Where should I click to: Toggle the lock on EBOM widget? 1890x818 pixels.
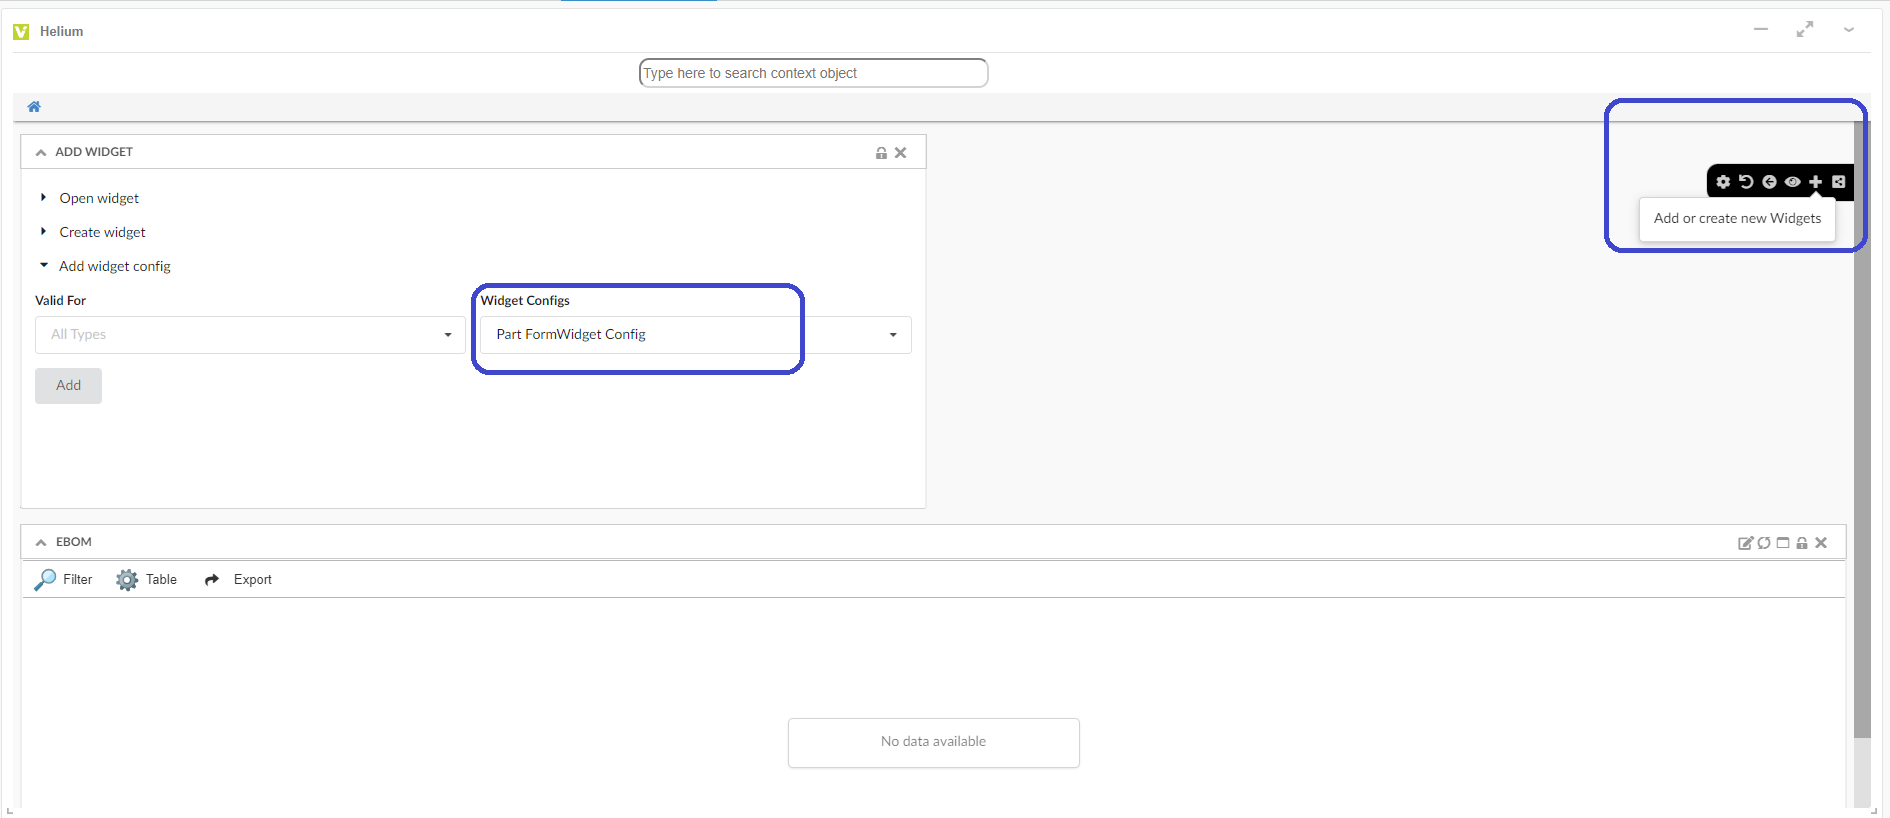click(1802, 543)
